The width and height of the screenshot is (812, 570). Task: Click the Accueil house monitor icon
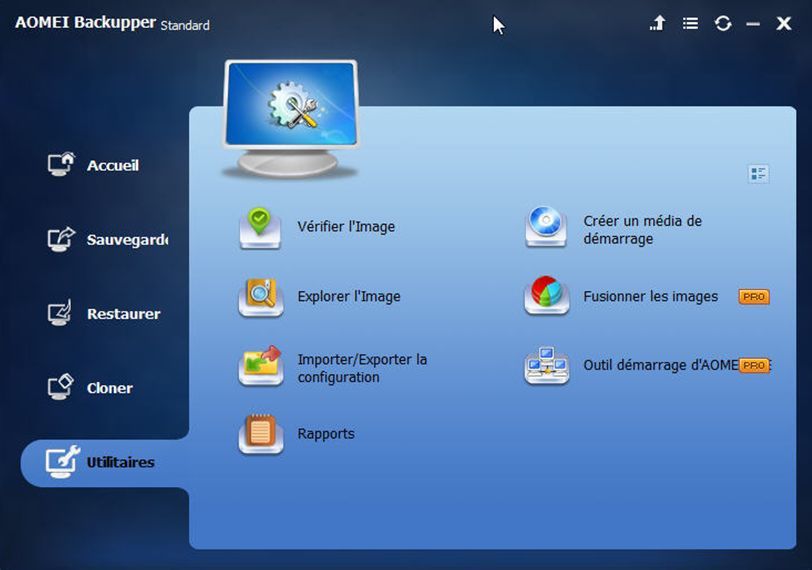click(61, 164)
